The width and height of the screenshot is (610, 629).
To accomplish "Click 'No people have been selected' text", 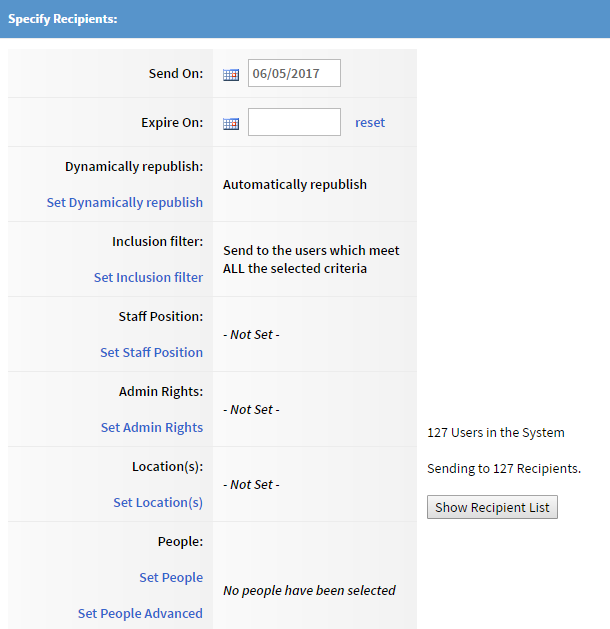I will 309,590.
